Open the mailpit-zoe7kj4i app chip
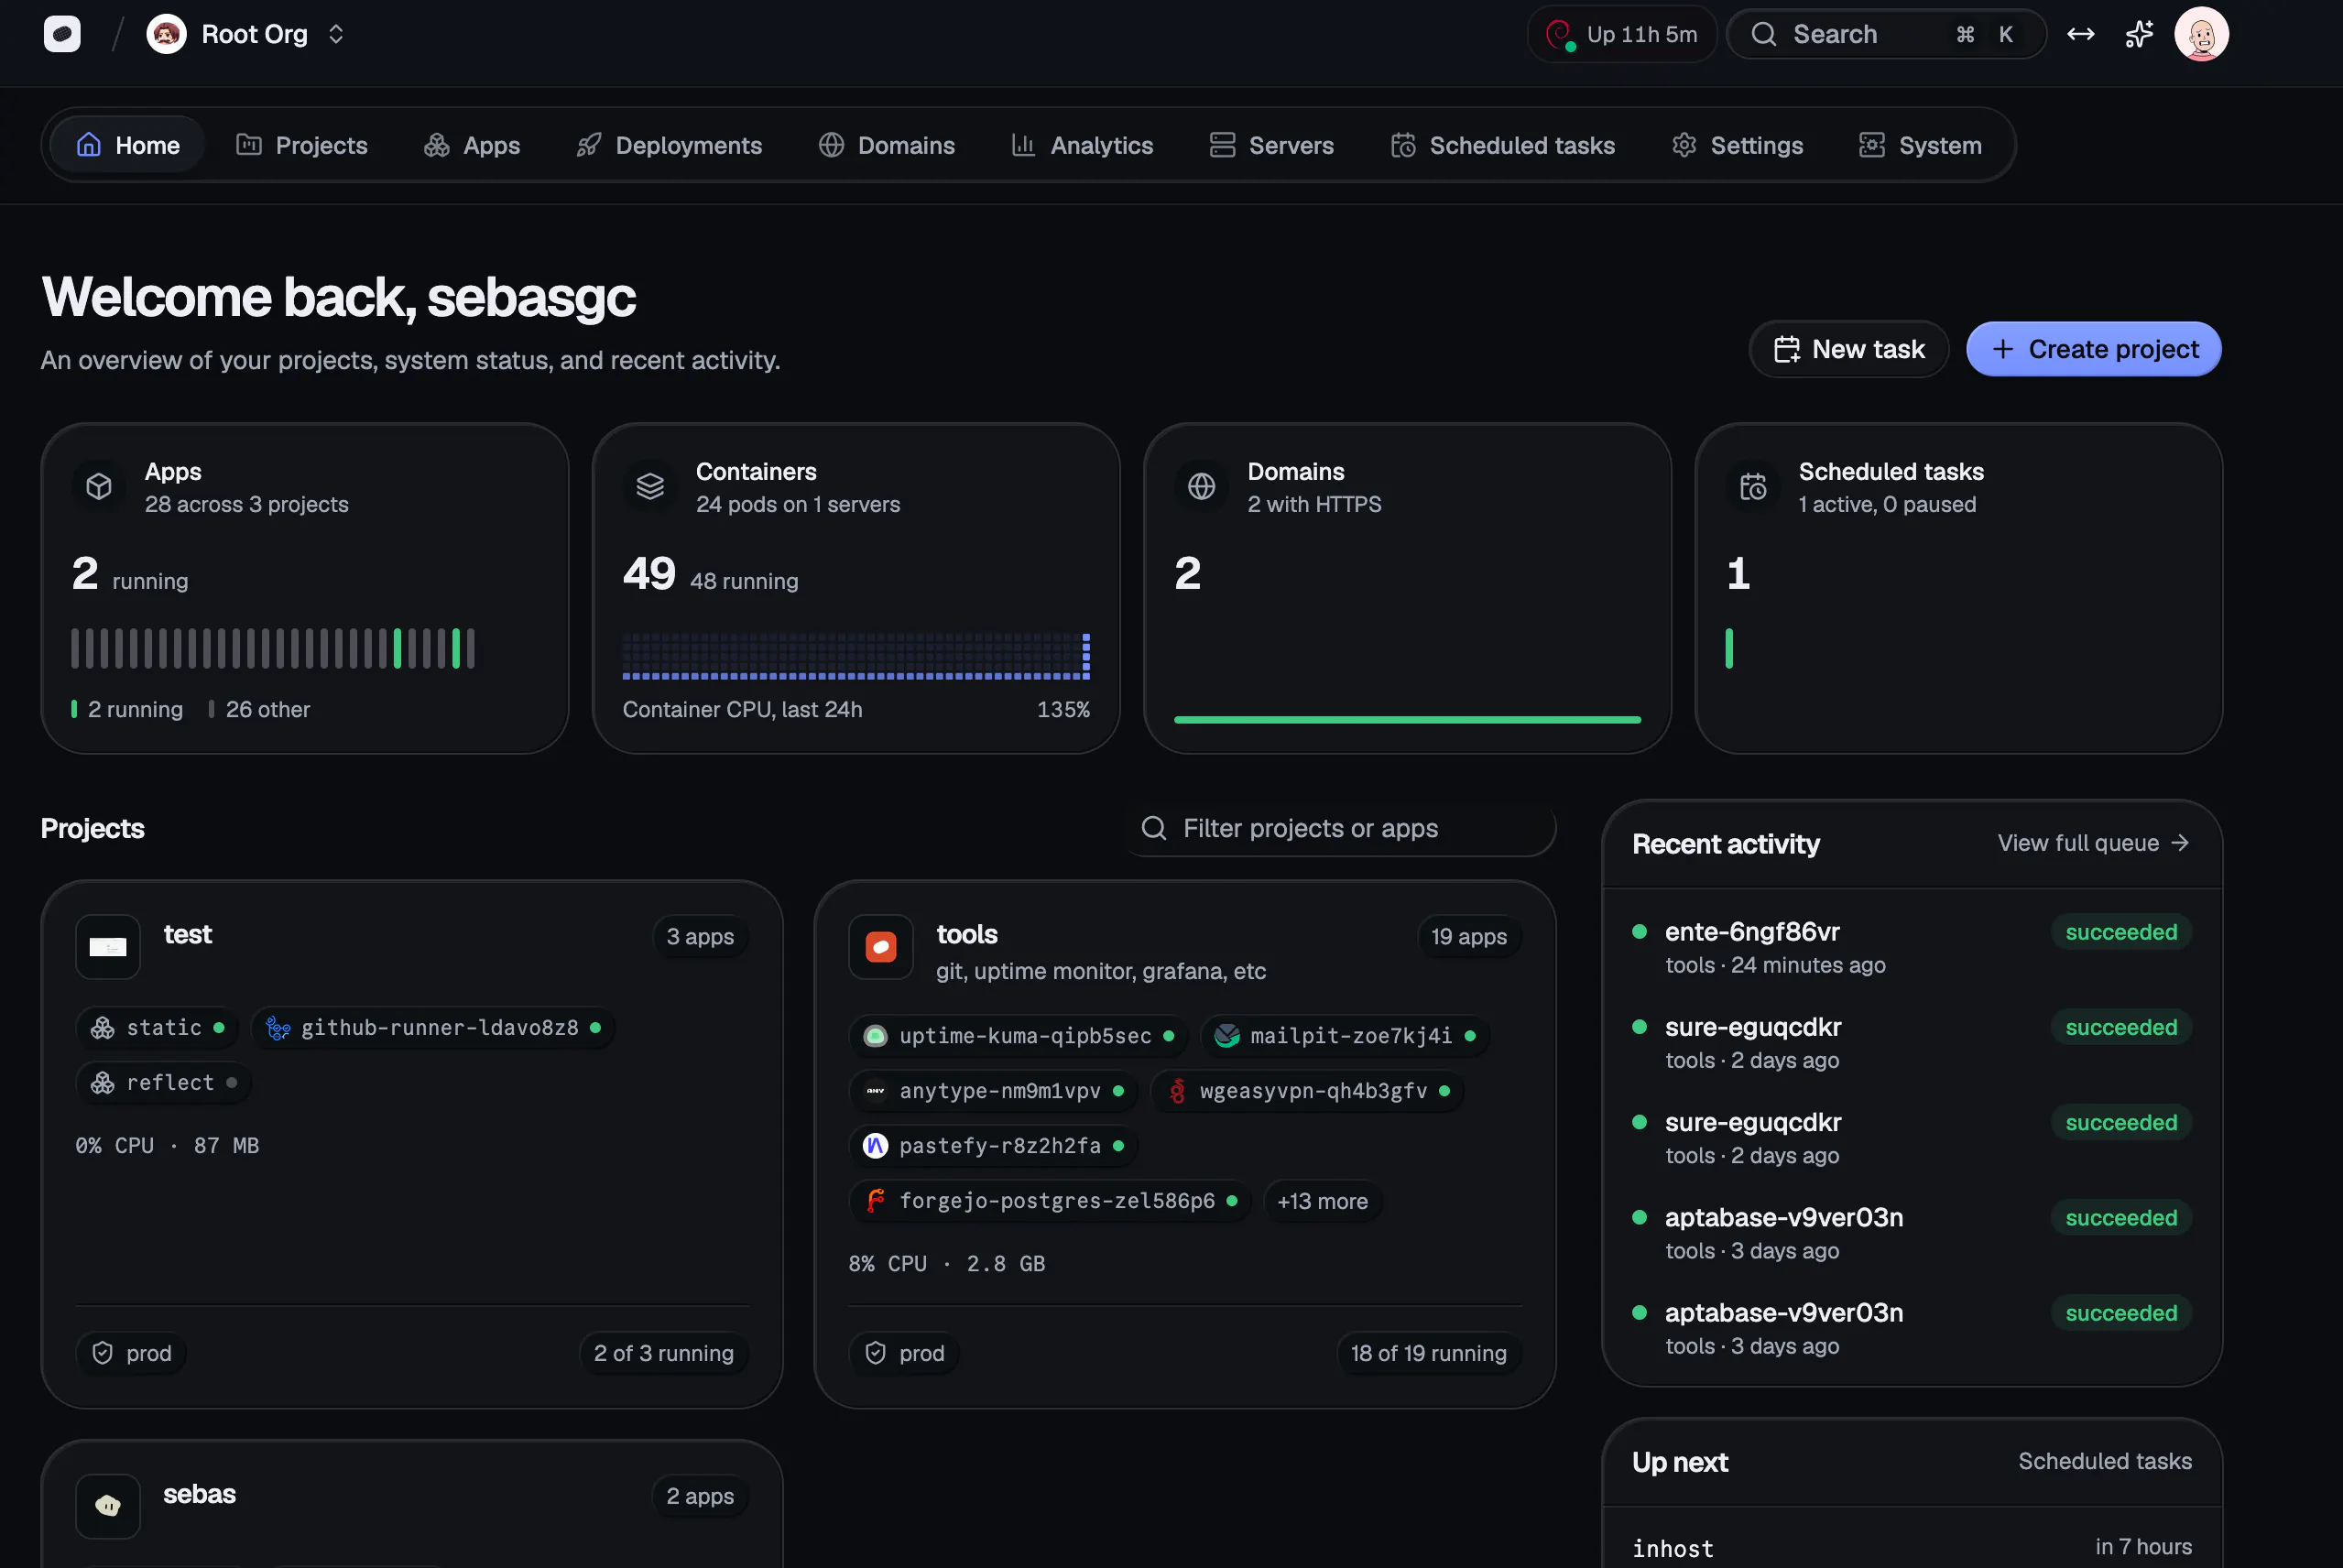 click(x=1345, y=1036)
